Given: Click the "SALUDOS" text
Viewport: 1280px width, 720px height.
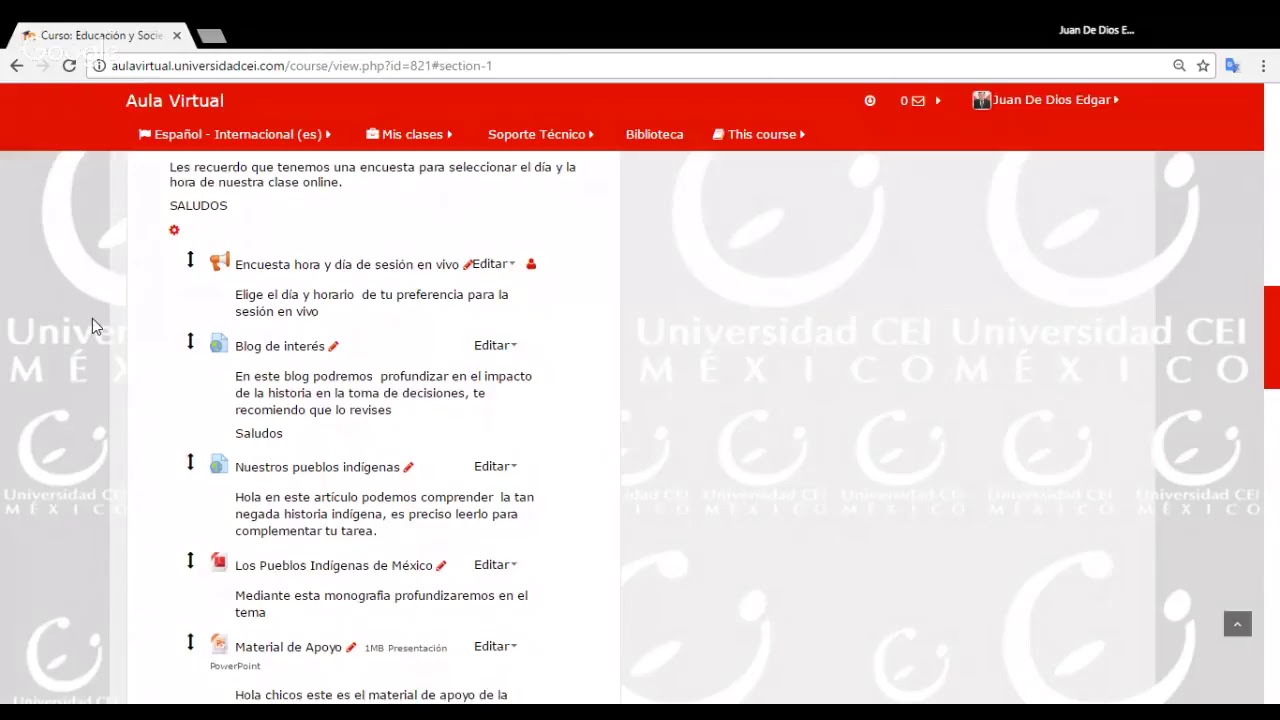Looking at the screenshot, I should click(198, 205).
